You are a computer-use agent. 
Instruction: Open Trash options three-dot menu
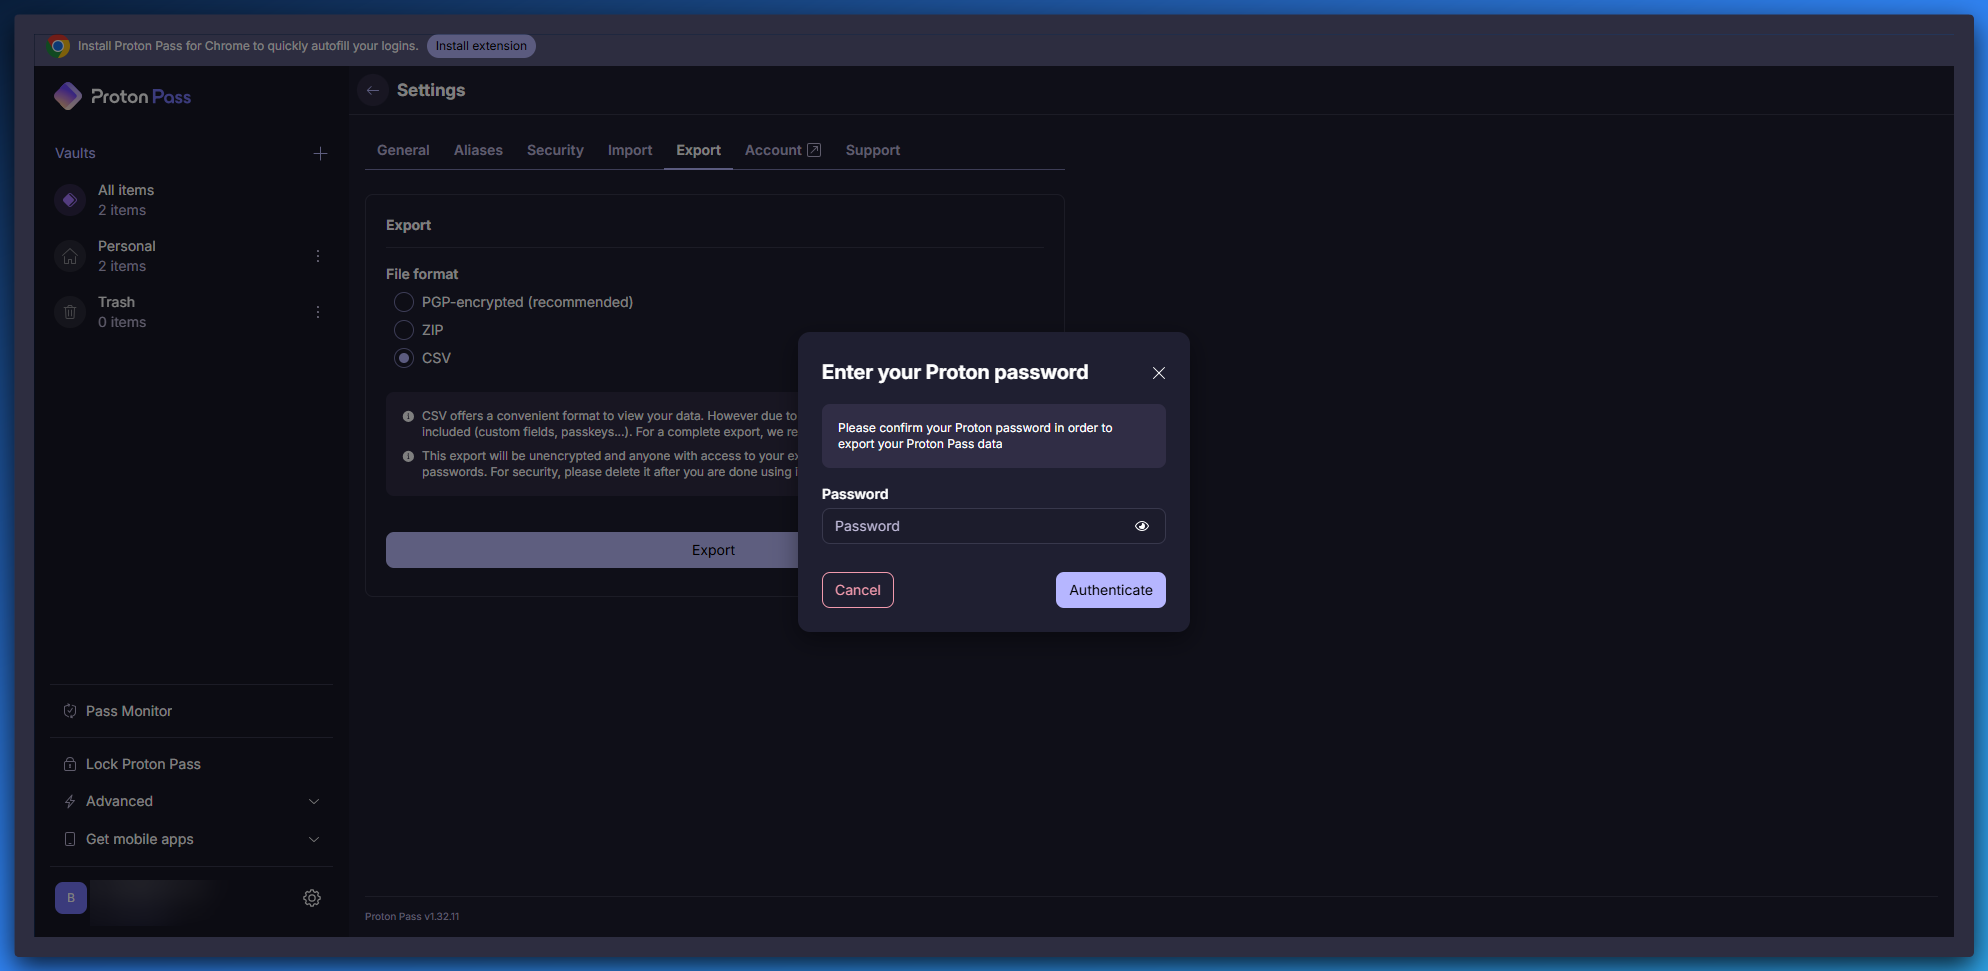(318, 312)
